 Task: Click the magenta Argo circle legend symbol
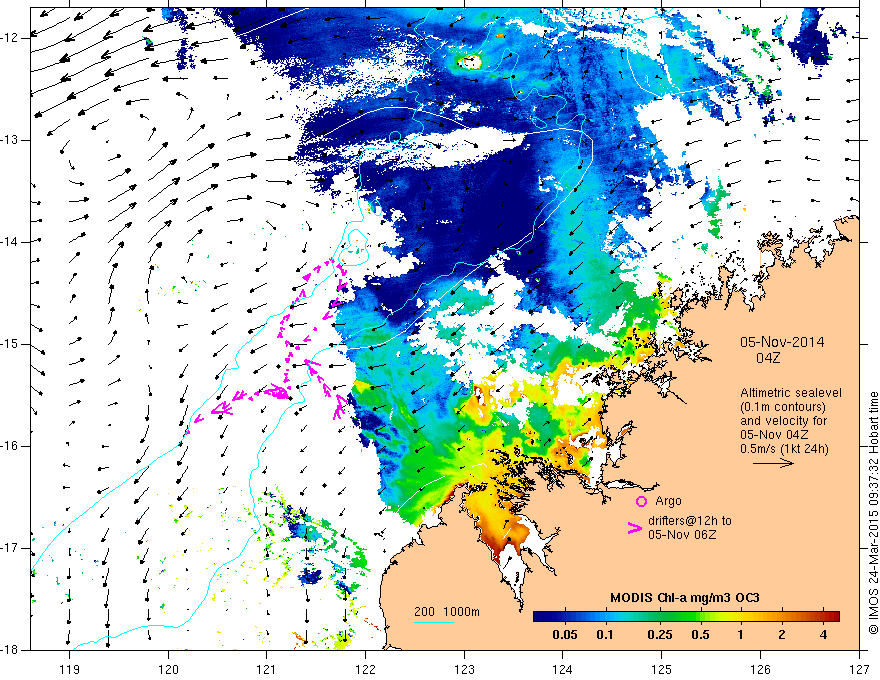641,501
